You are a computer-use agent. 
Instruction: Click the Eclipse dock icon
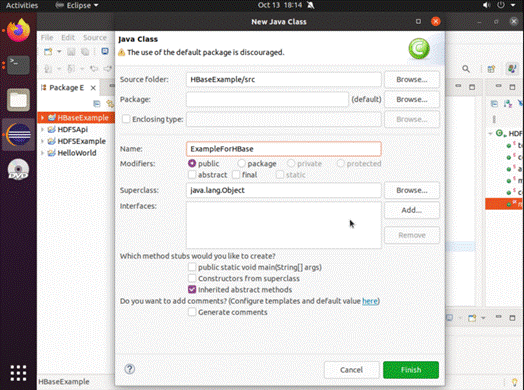[18, 134]
